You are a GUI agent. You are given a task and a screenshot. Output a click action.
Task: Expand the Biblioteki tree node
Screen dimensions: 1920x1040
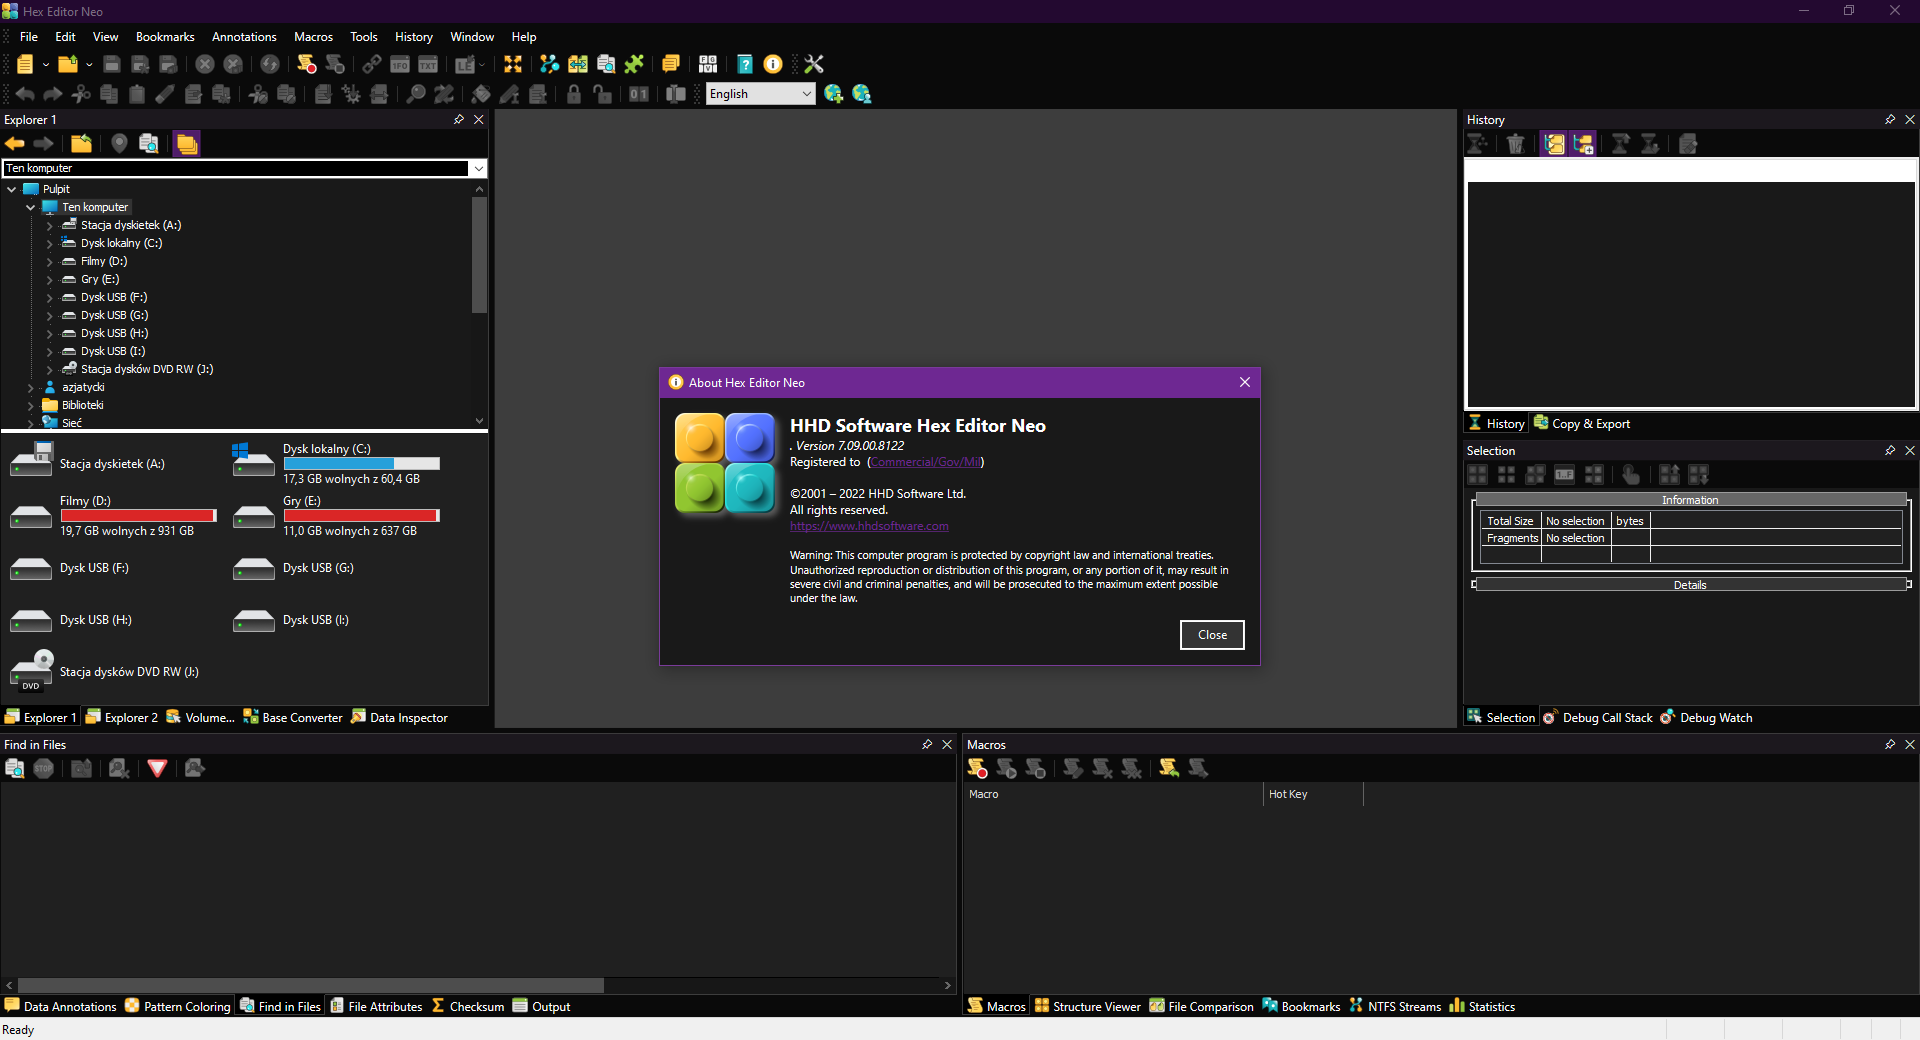coord(31,405)
